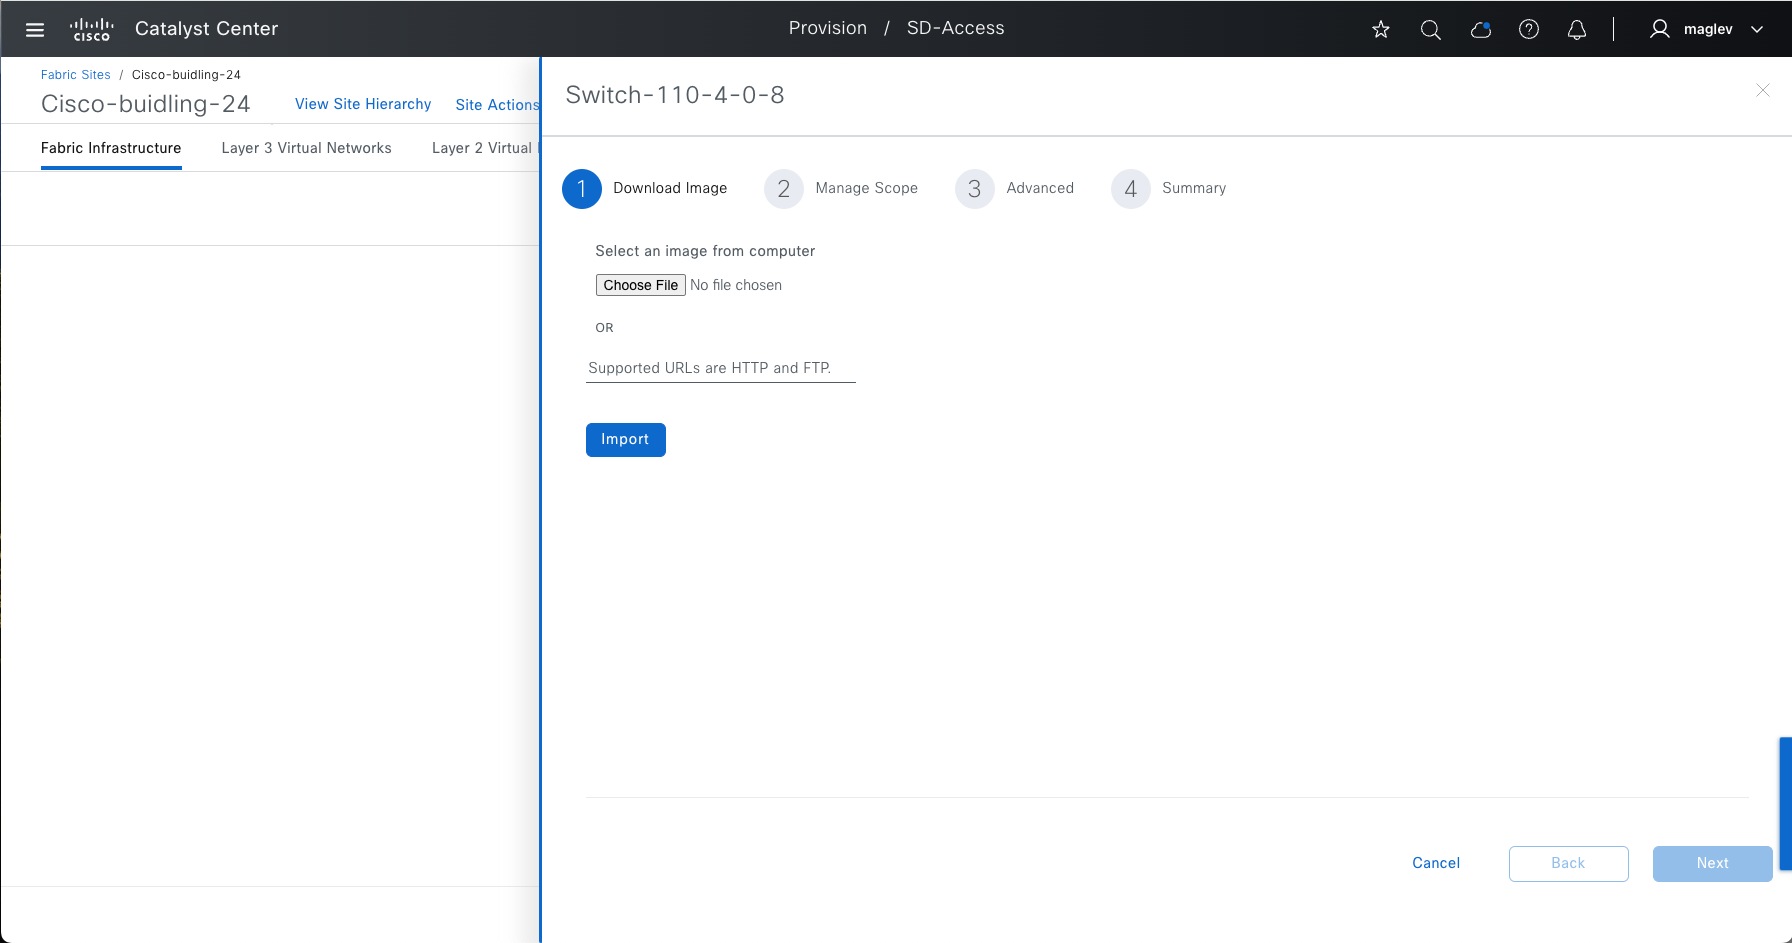Close the Switch-110-4-0-8 panel
The width and height of the screenshot is (1792, 943).
[1763, 91]
